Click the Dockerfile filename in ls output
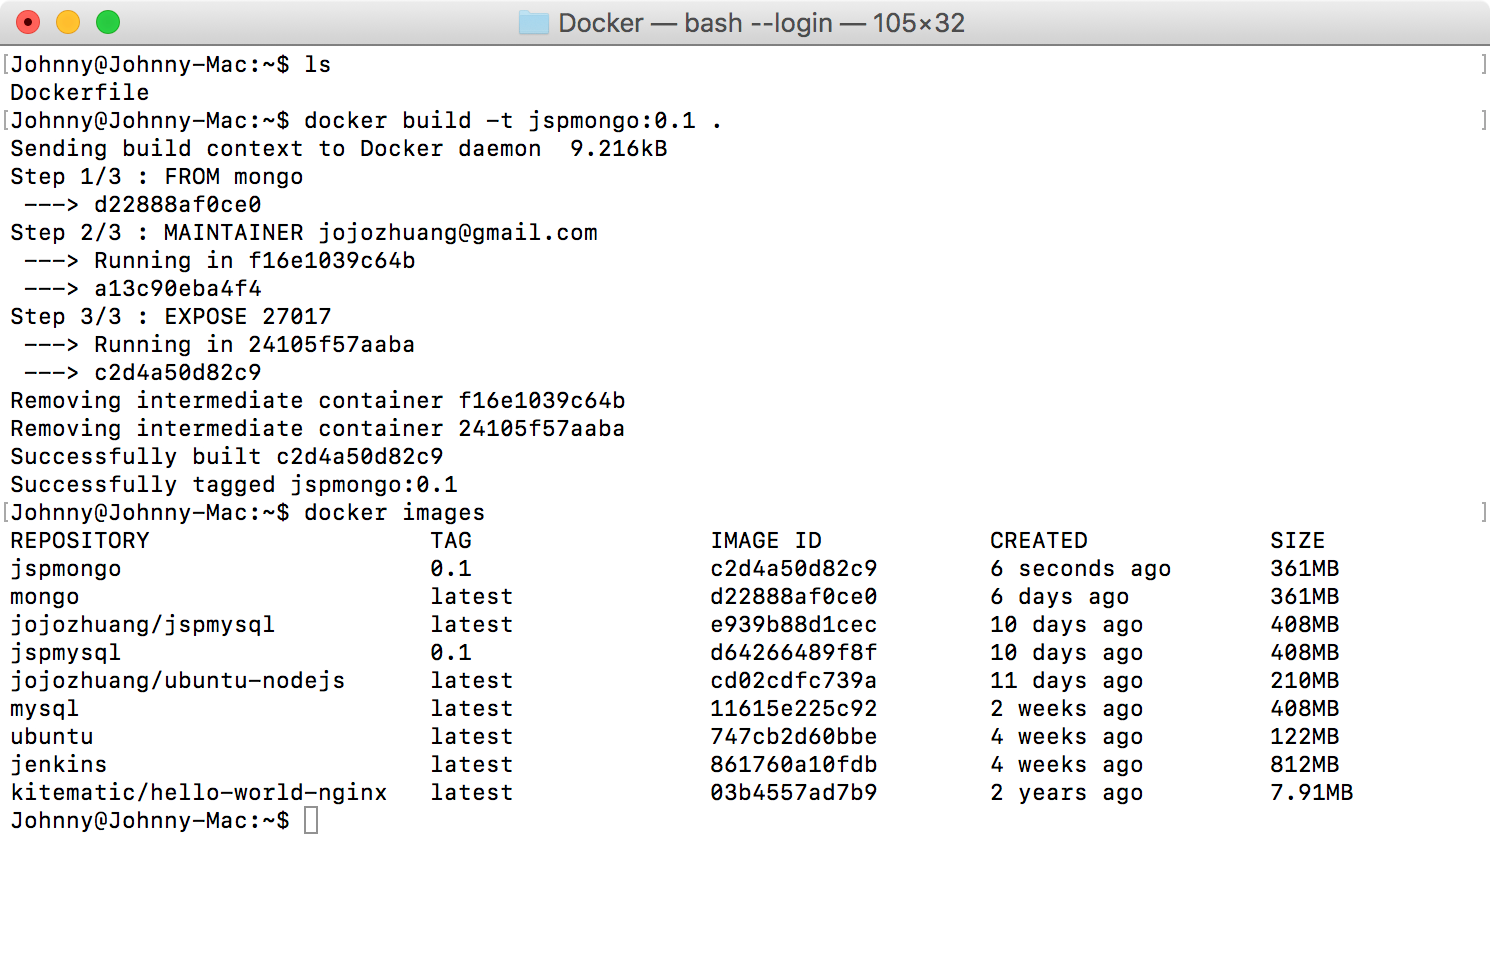This screenshot has height=956, width=1490. [79, 92]
